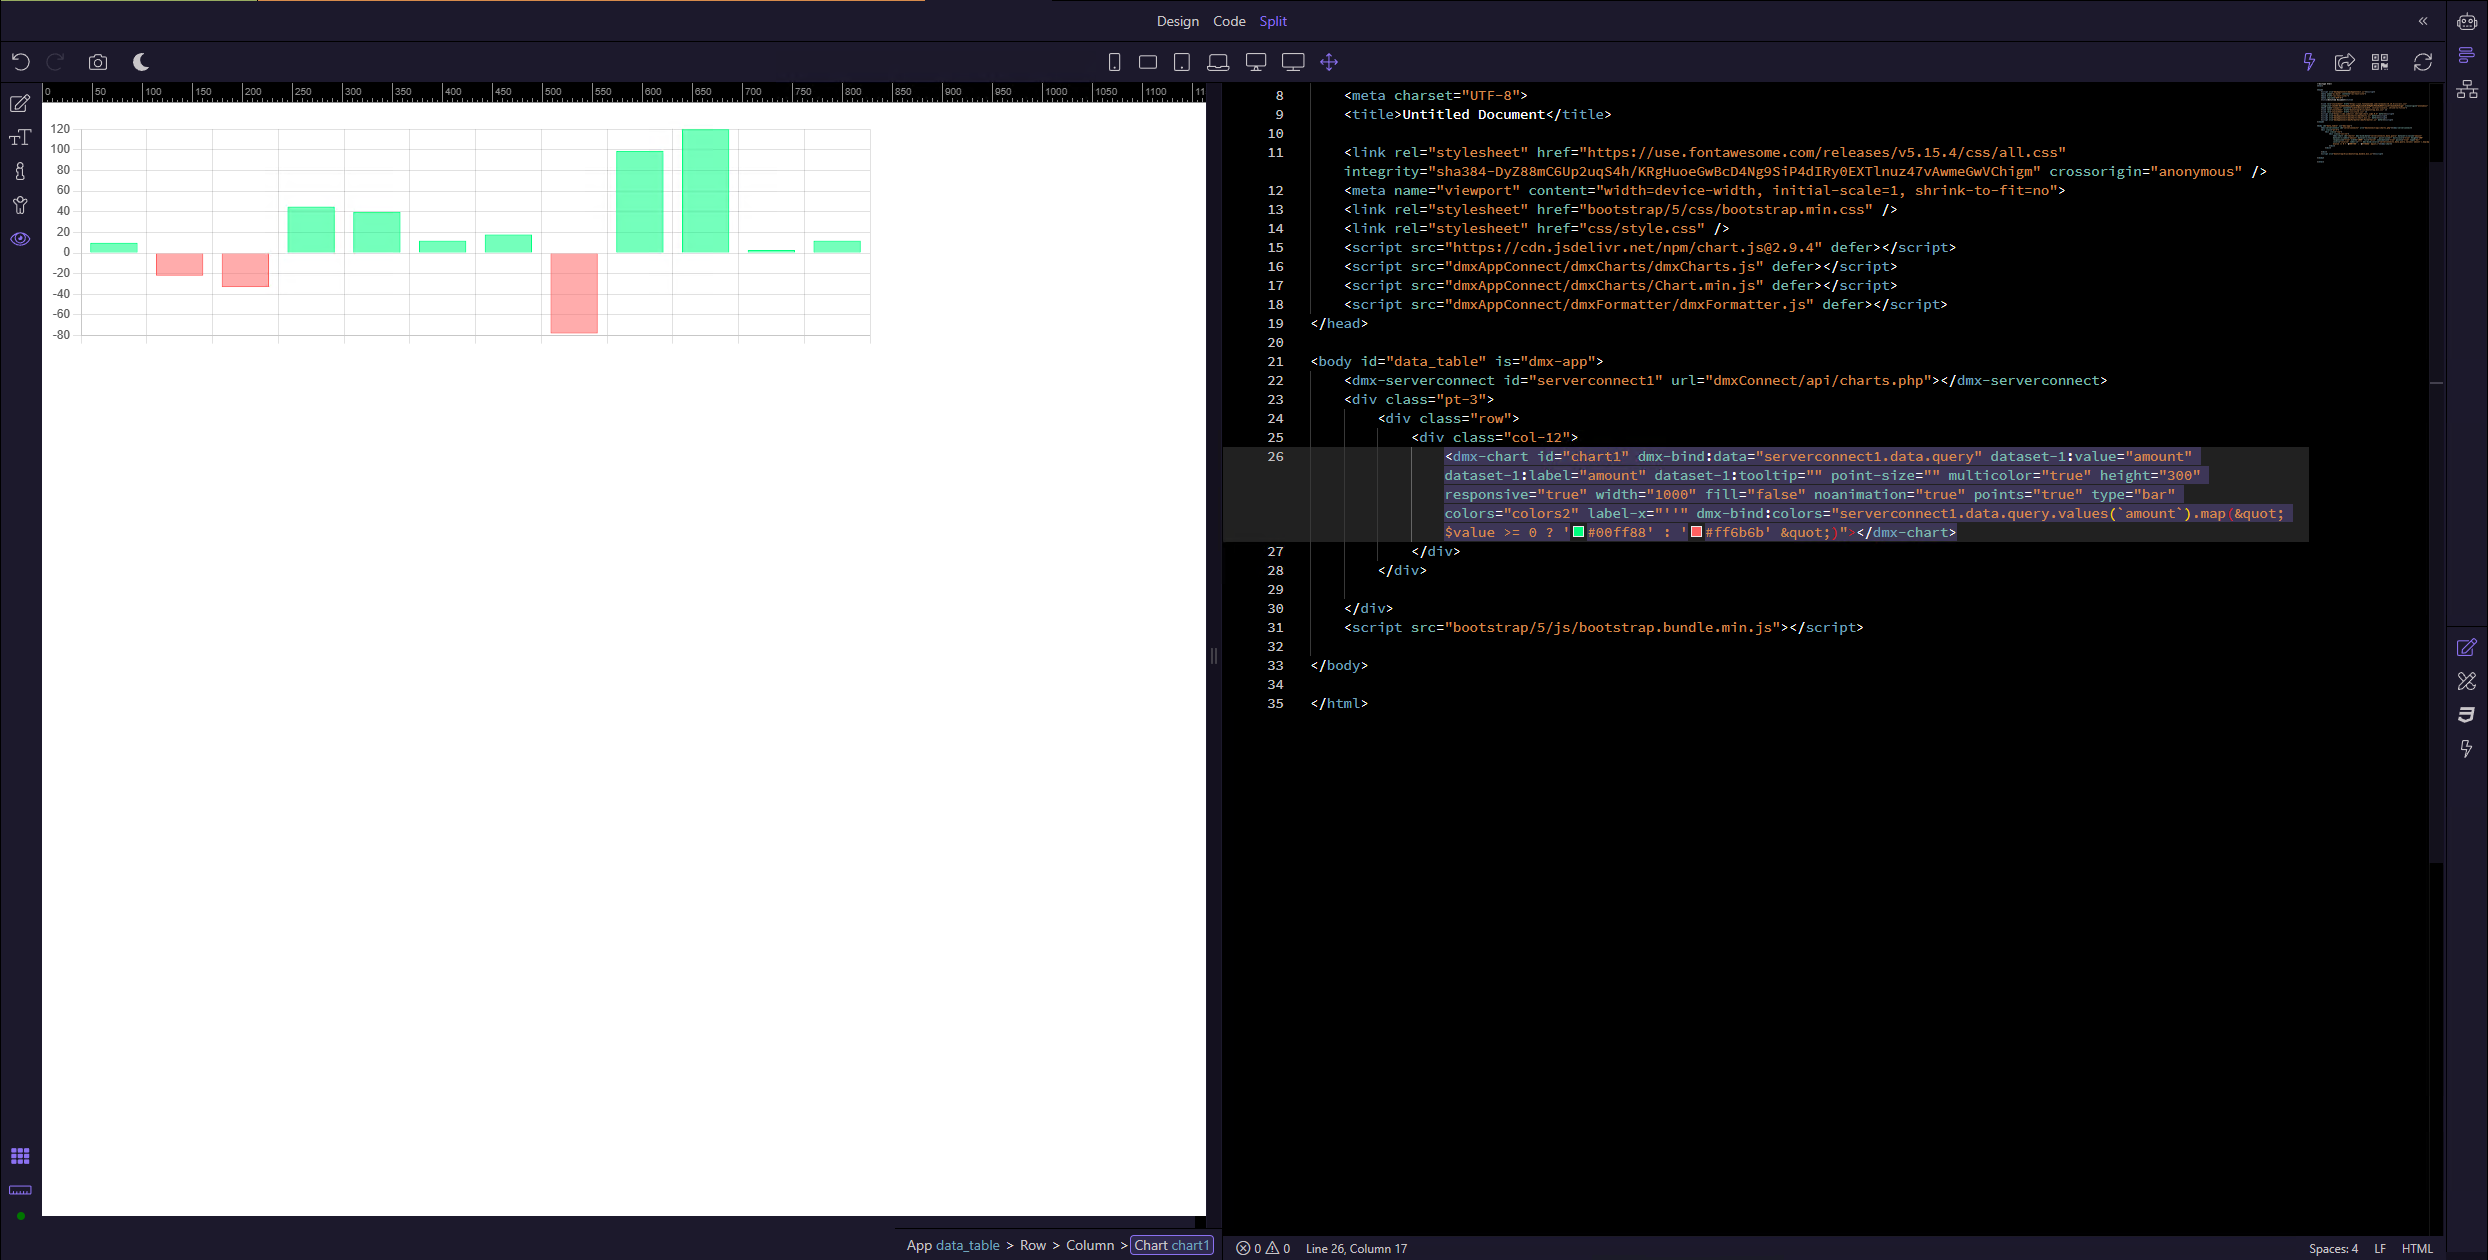The width and height of the screenshot is (2488, 1260).
Task: Click the green #00ff88 color swatch
Action: pyautogui.click(x=1578, y=532)
